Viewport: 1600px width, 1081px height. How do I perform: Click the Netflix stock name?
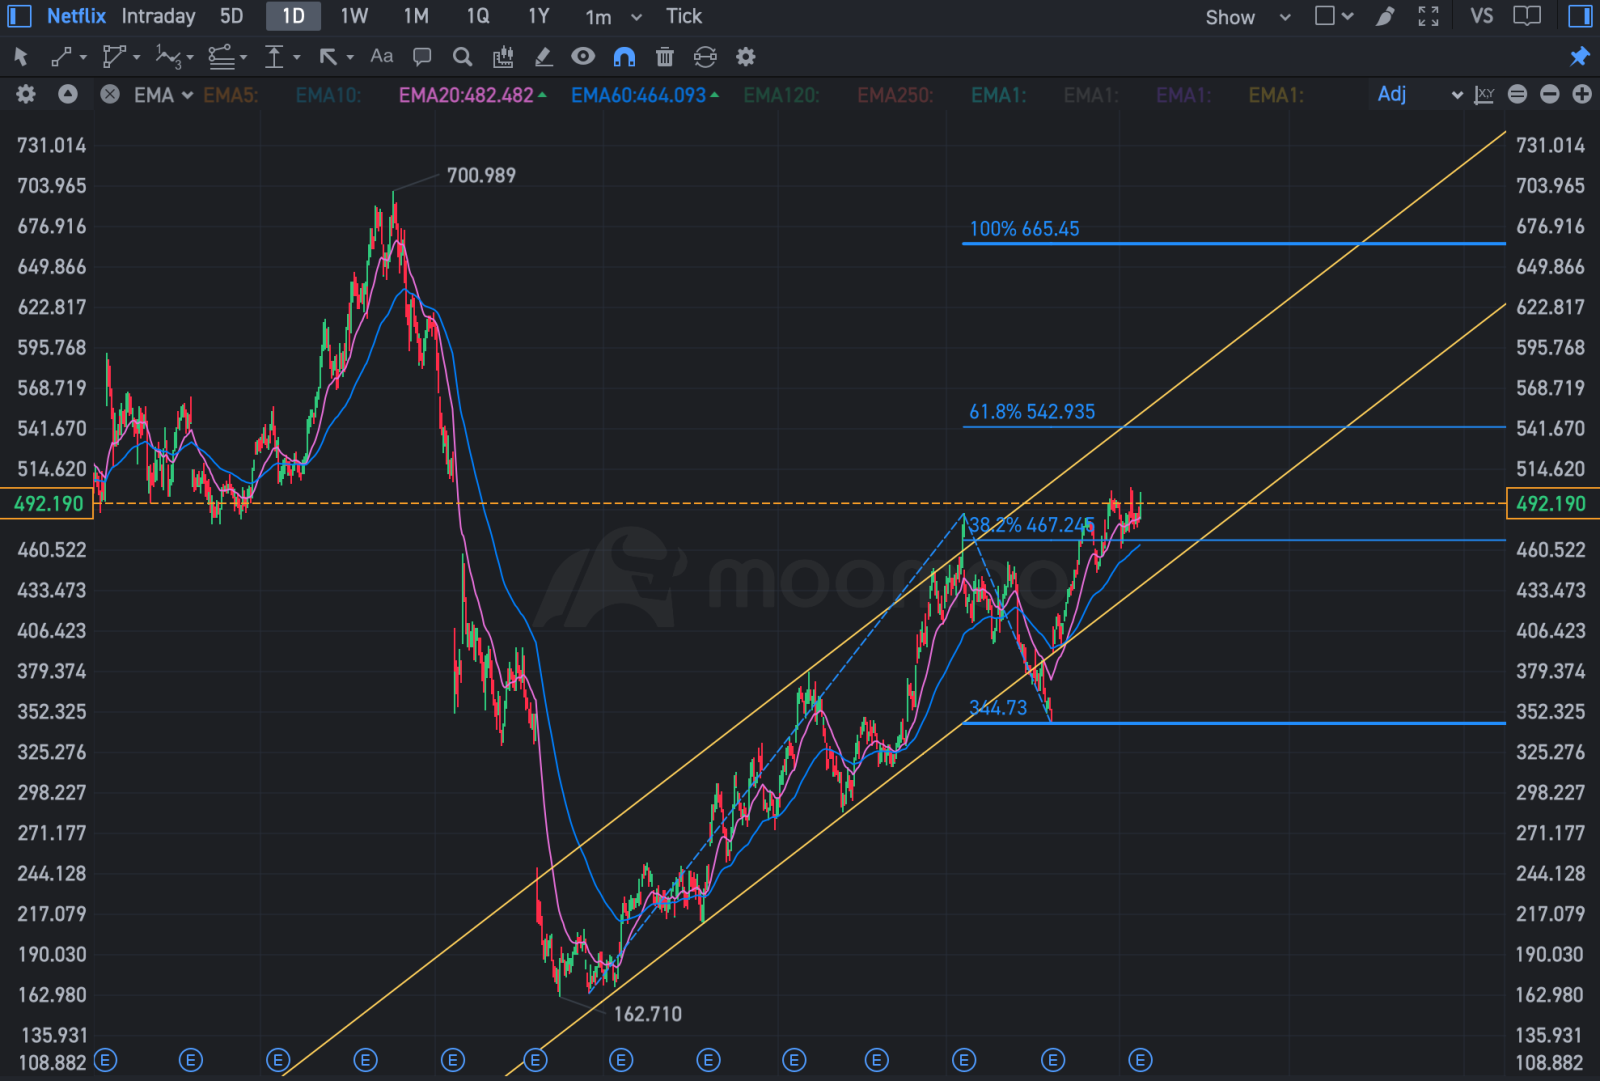pyautogui.click(x=76, y=16)
